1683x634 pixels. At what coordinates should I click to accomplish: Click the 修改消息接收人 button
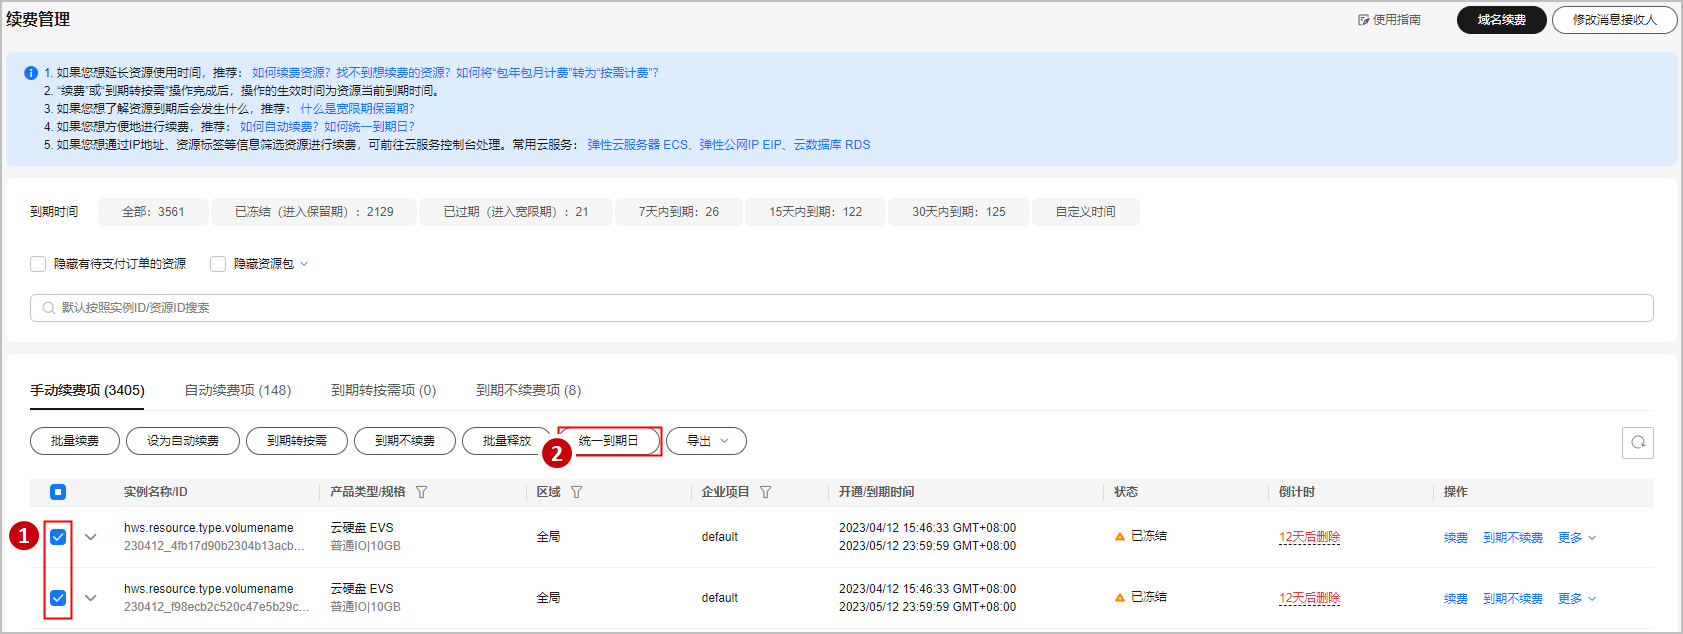coord(1615,20)
